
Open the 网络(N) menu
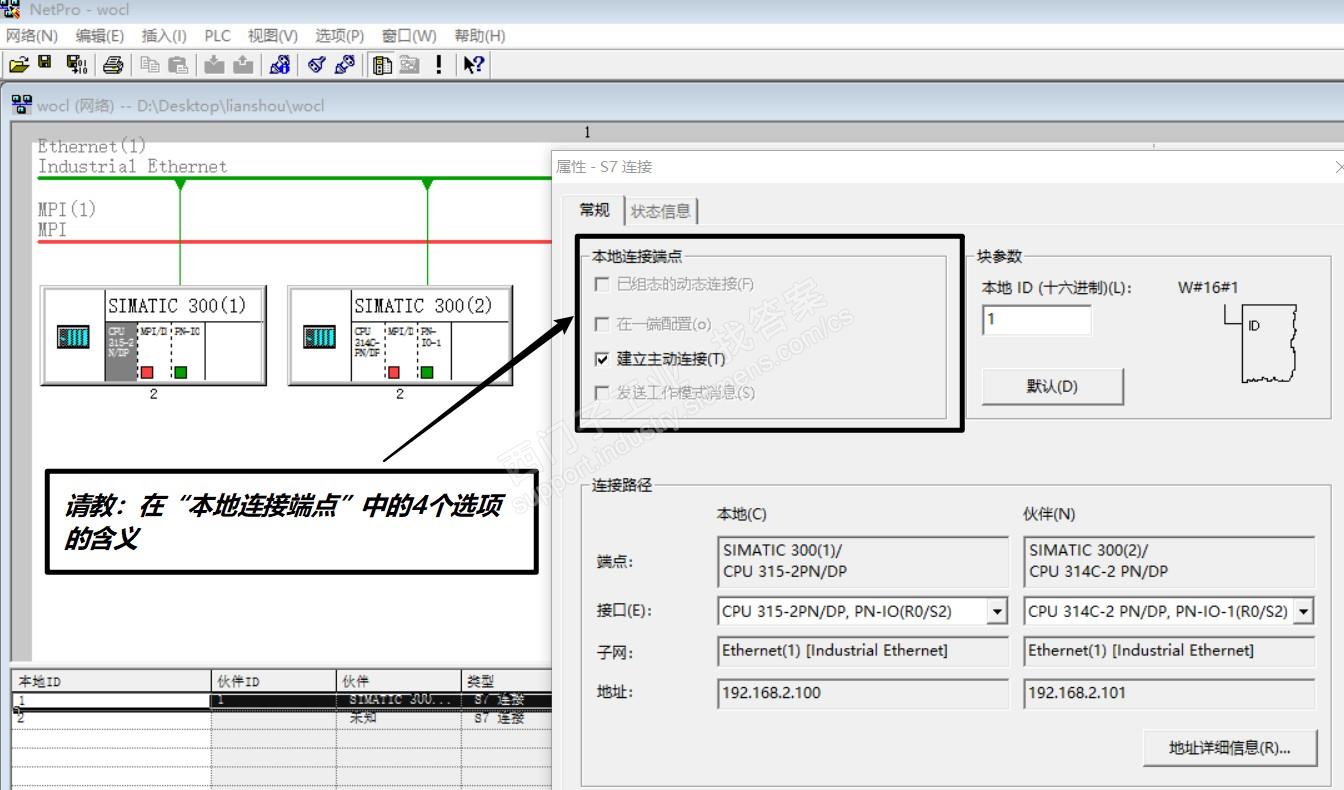pos(32,36)
